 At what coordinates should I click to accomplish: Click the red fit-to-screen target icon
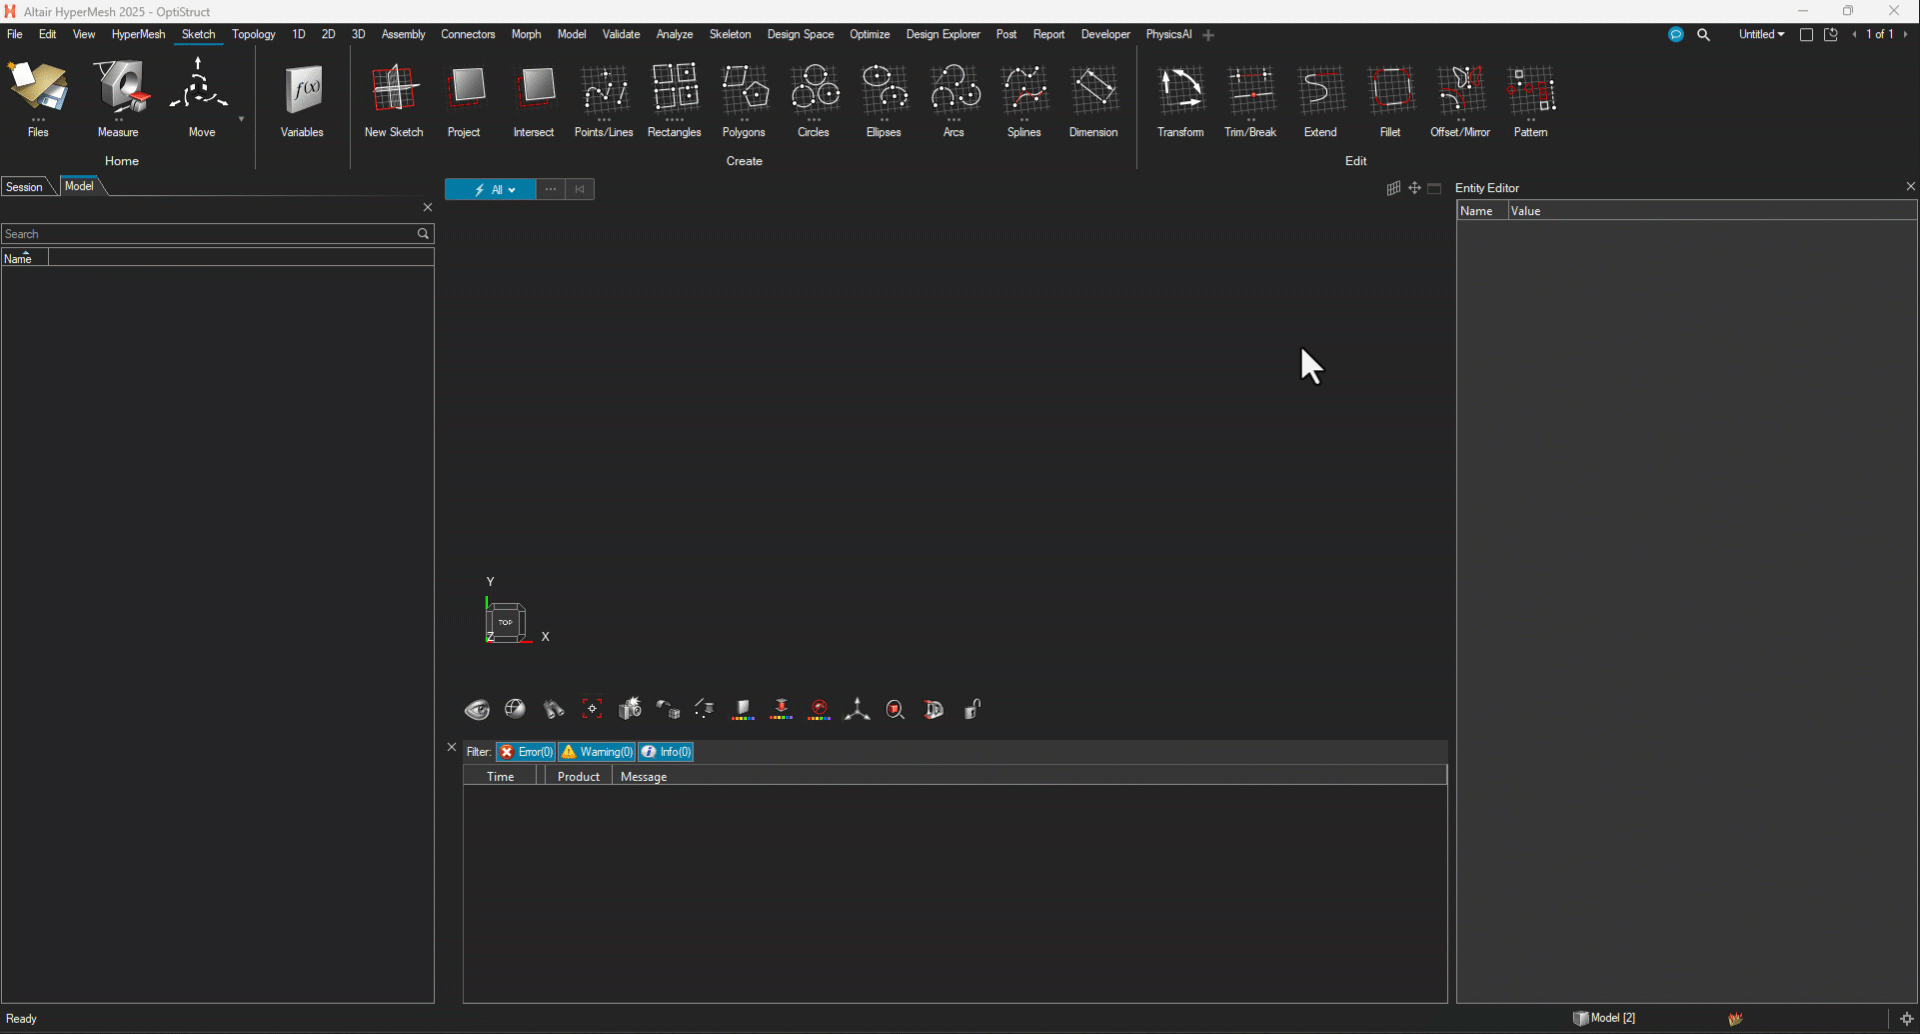point(592,709)
